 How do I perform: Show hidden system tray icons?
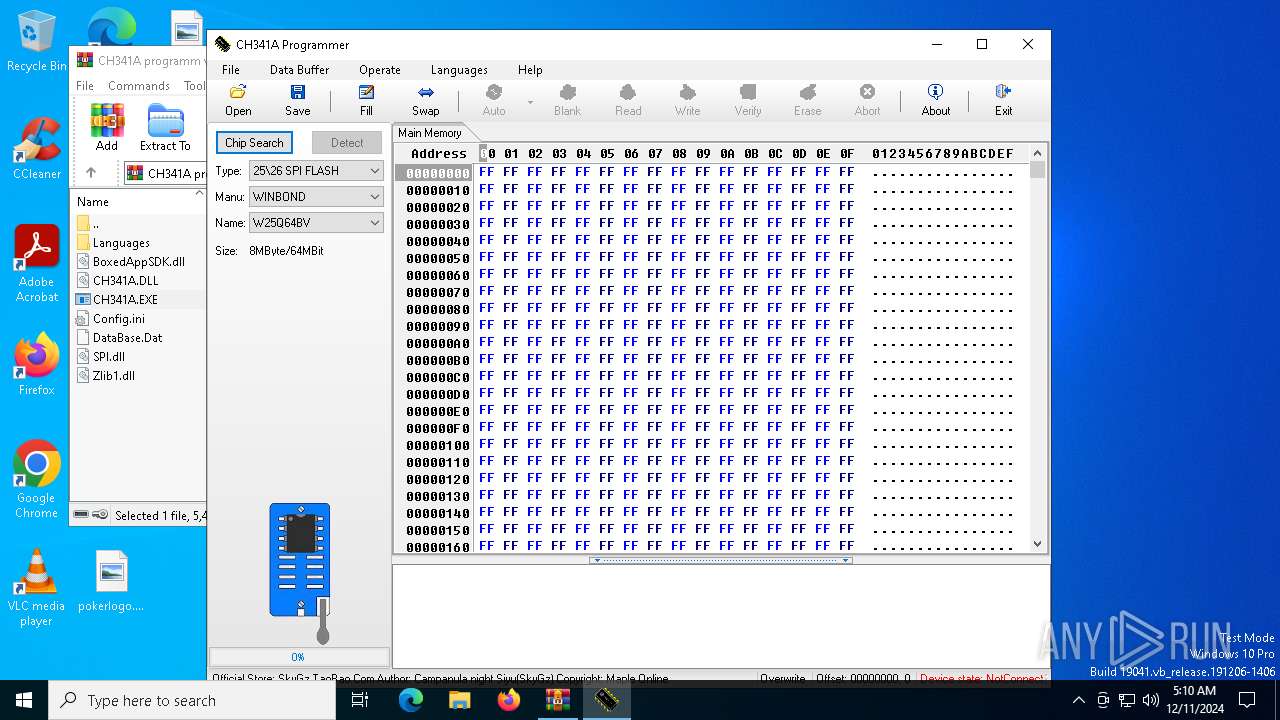[1078, 700]
